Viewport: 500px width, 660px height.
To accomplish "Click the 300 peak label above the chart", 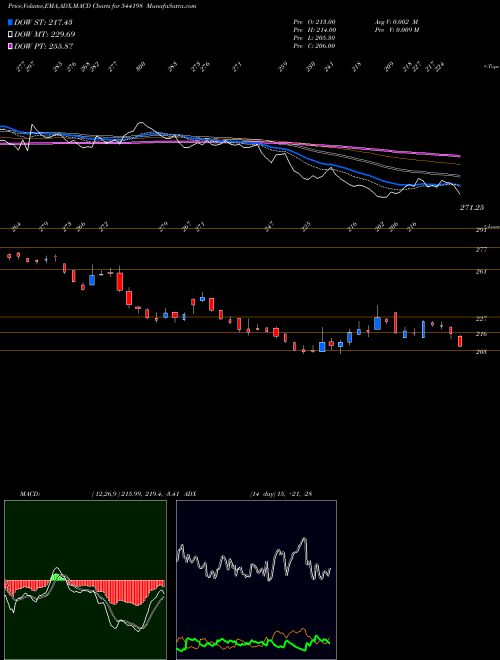I will point(141,65).
